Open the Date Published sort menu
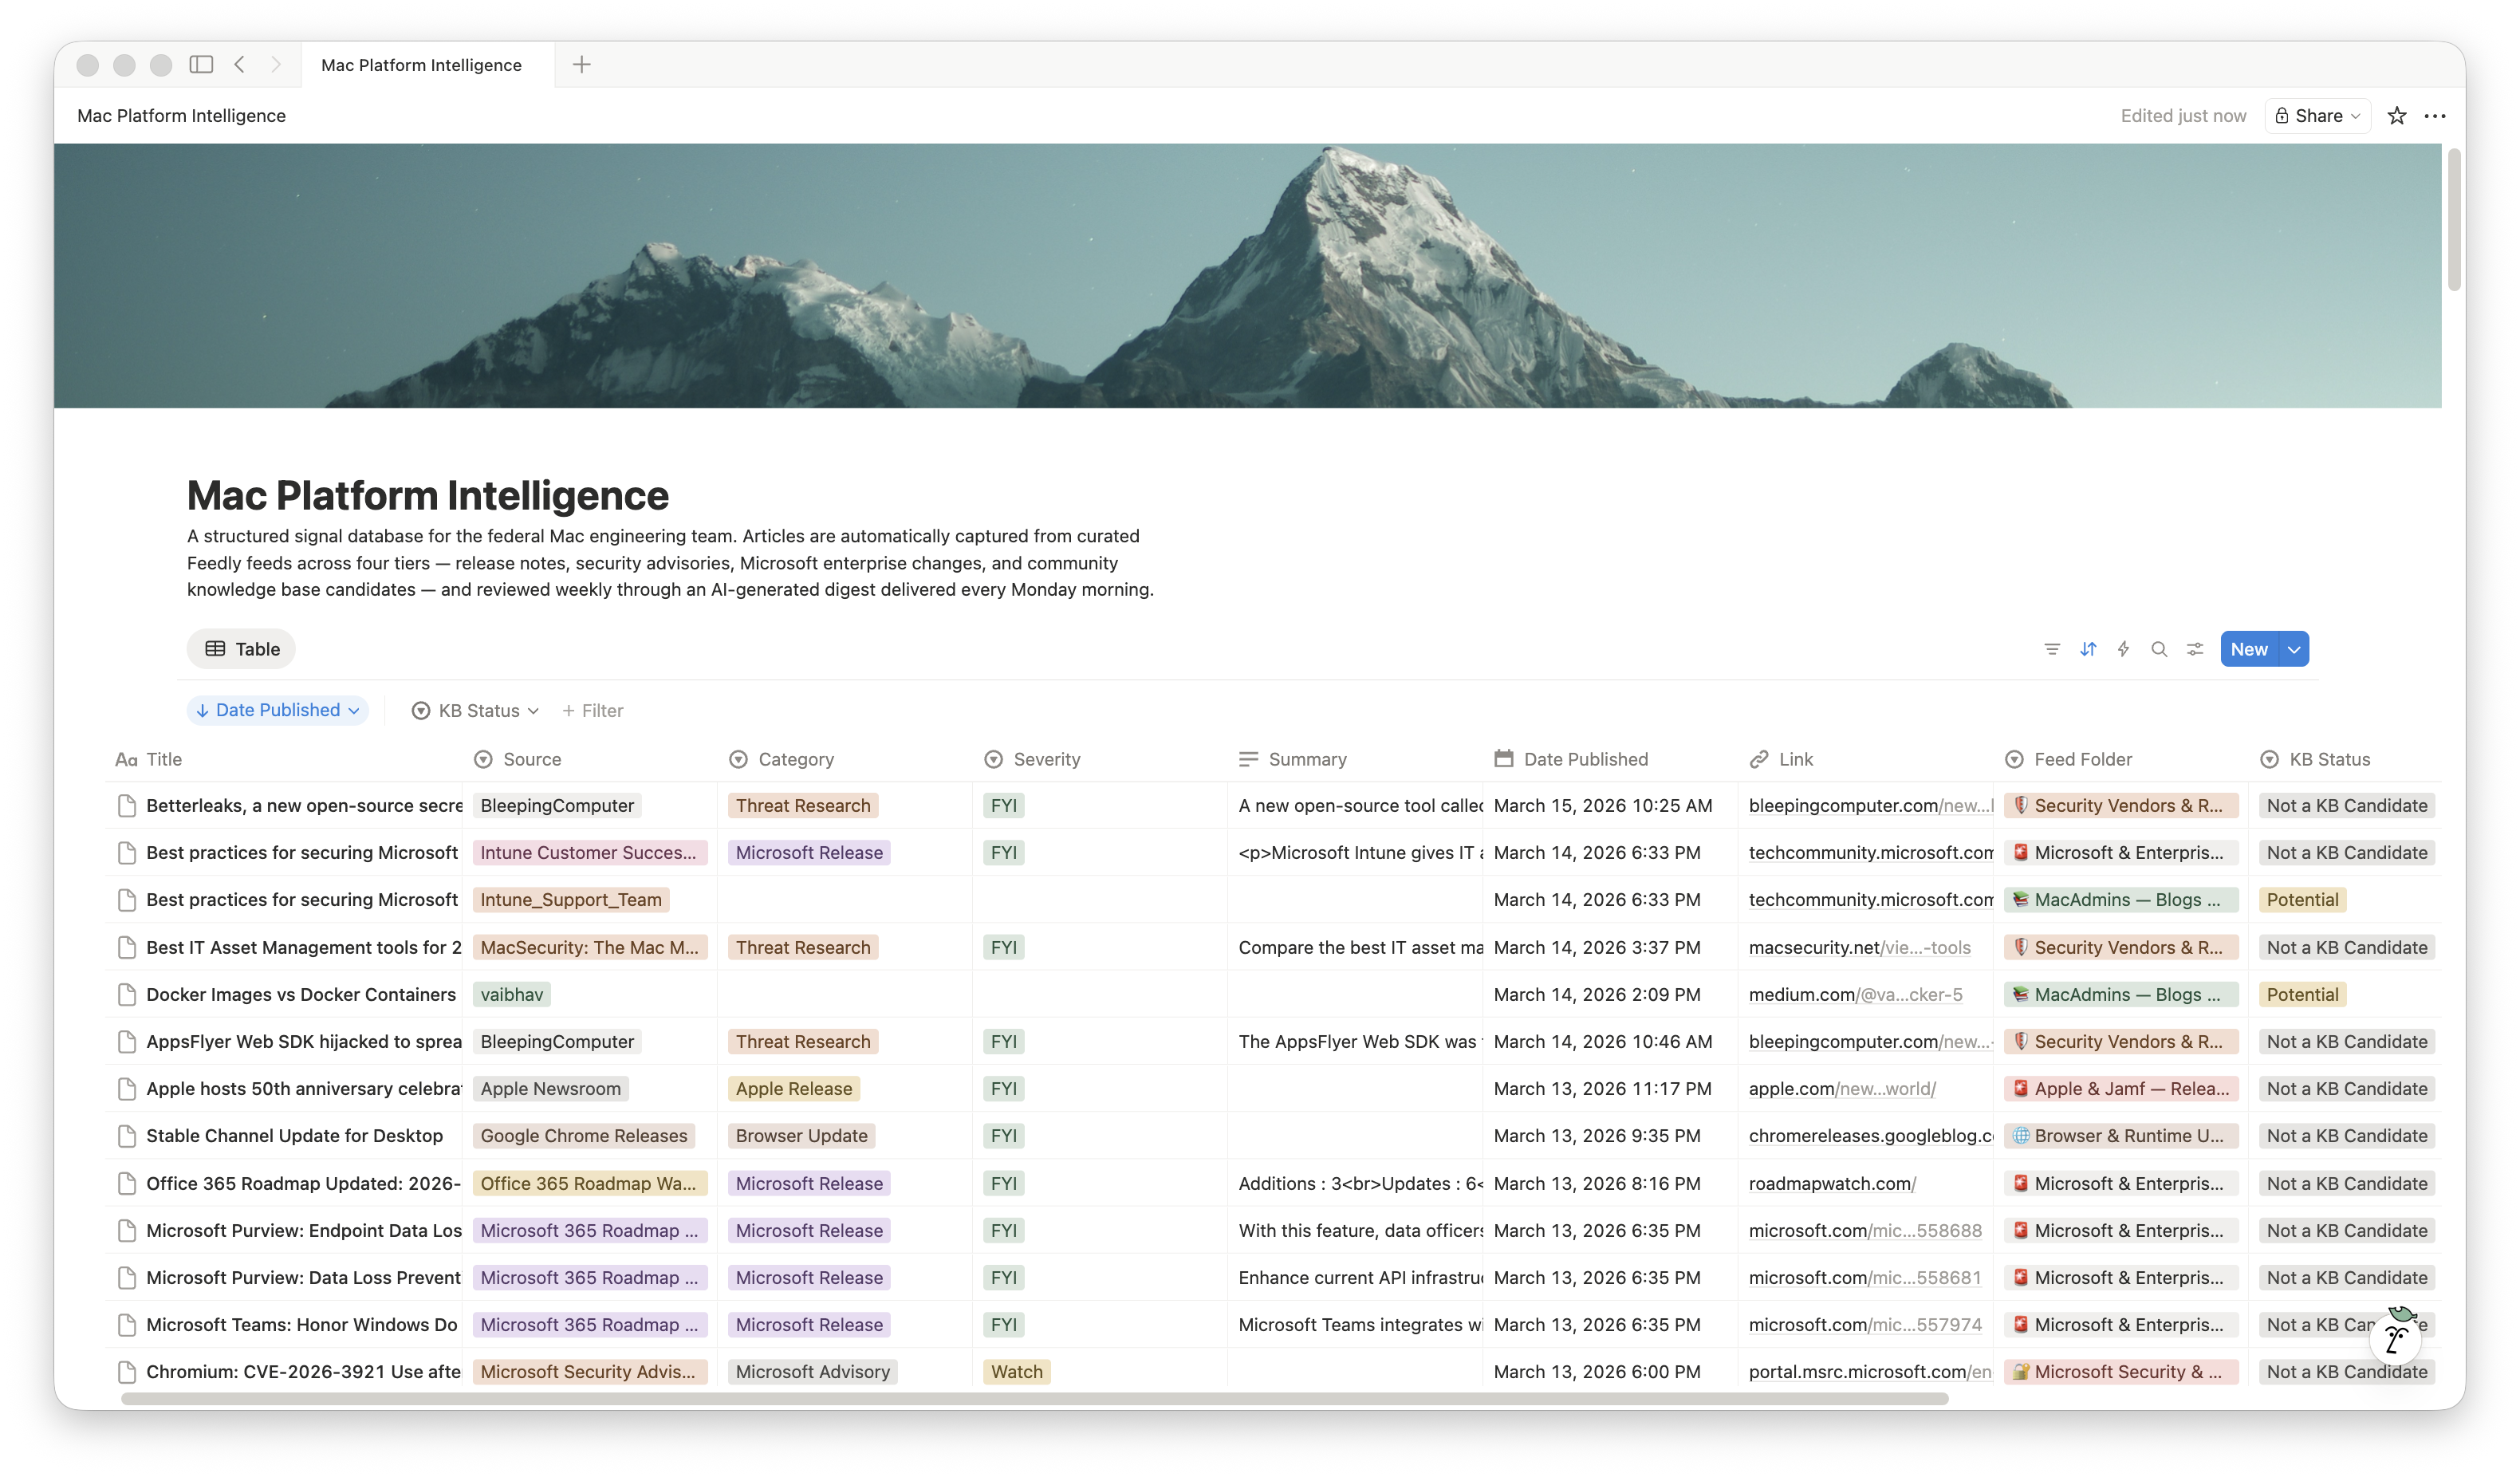This screenshot has width=2520, height=1477. point(277,710)
